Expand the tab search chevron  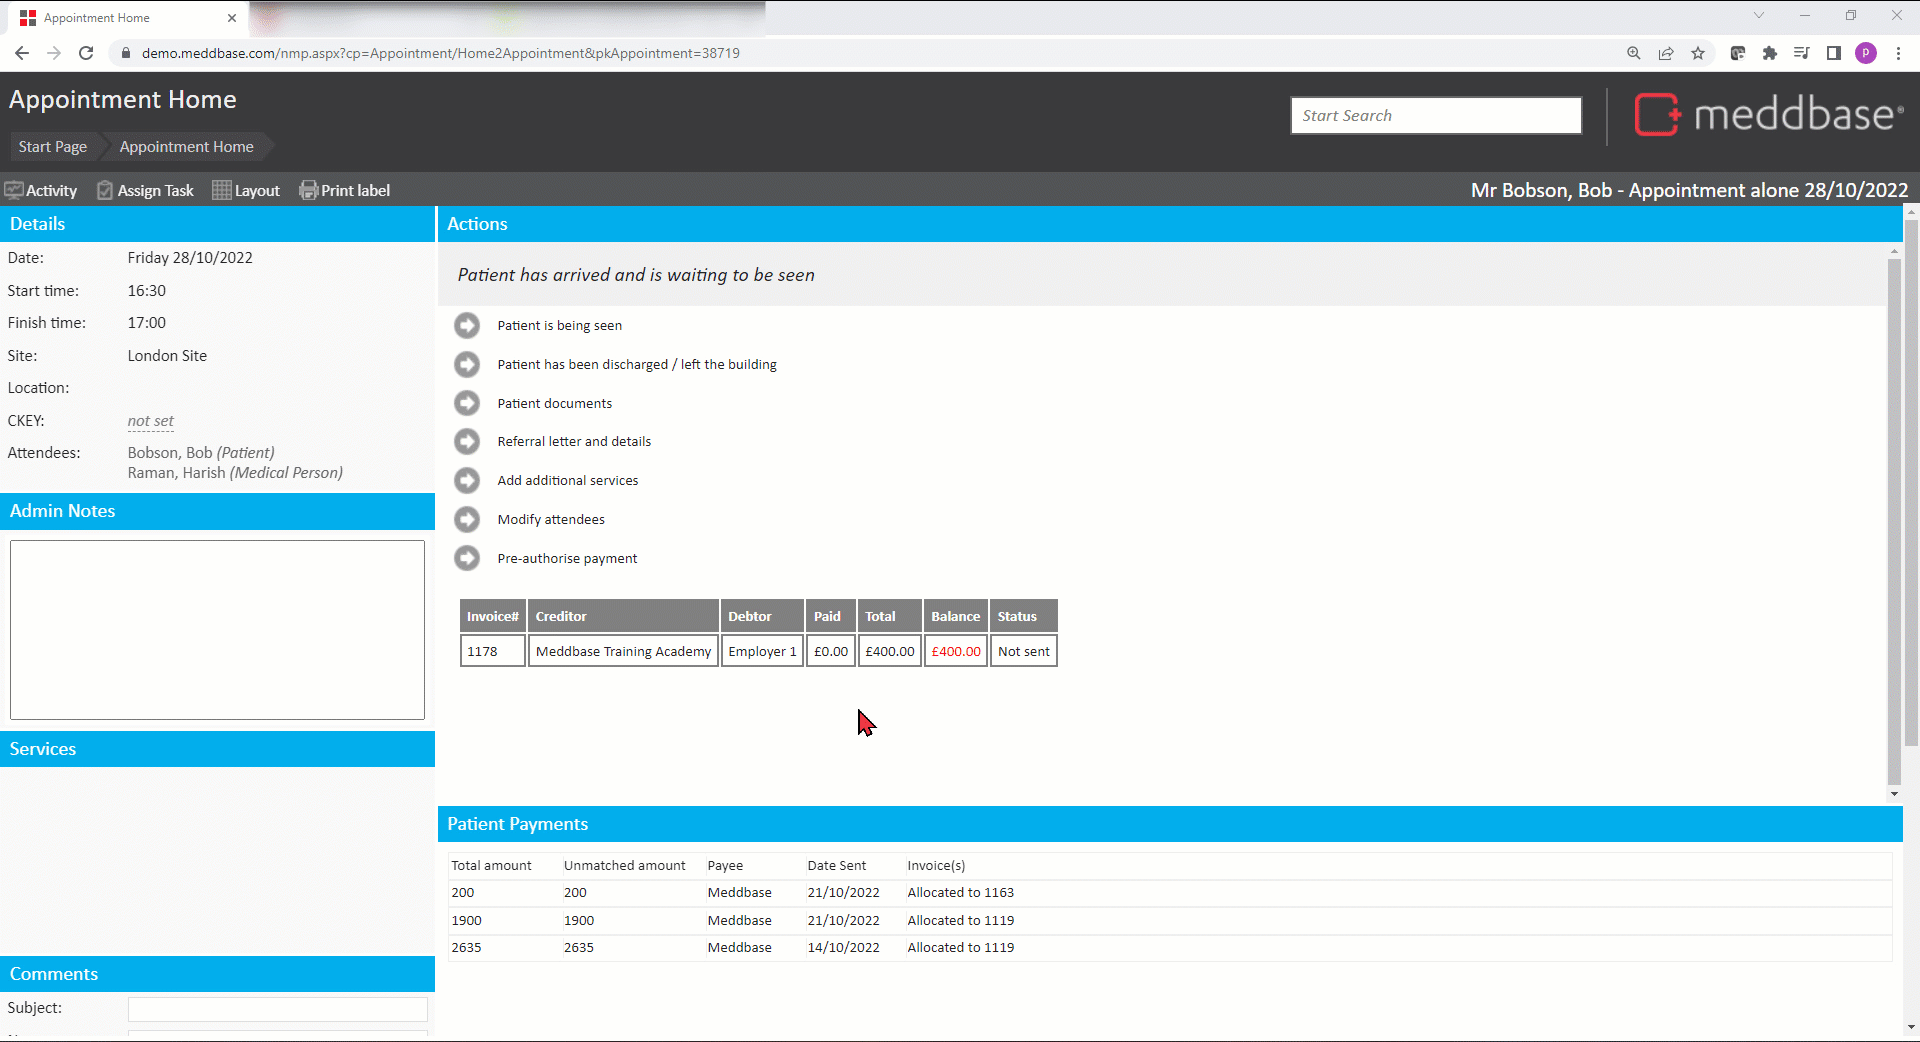pos(1758,16)
